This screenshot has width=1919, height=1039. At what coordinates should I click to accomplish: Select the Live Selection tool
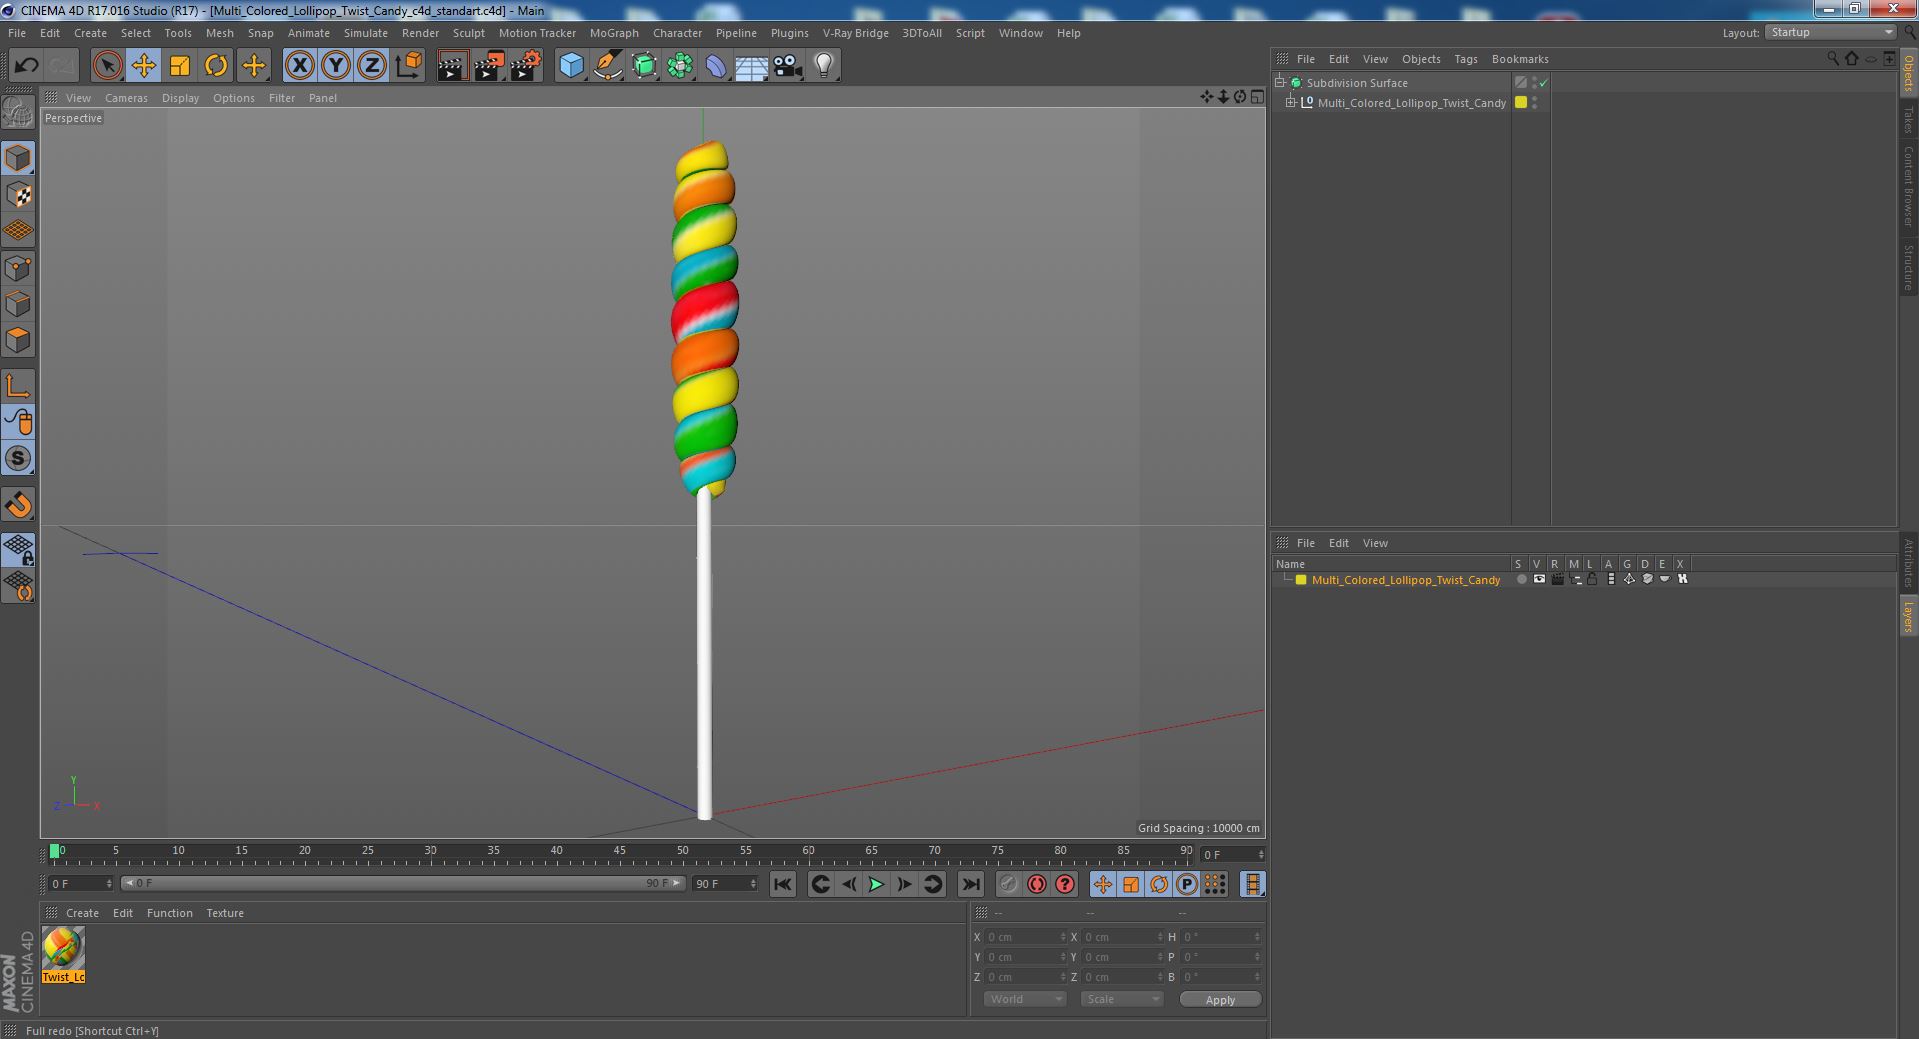click(x=107, y=66)
